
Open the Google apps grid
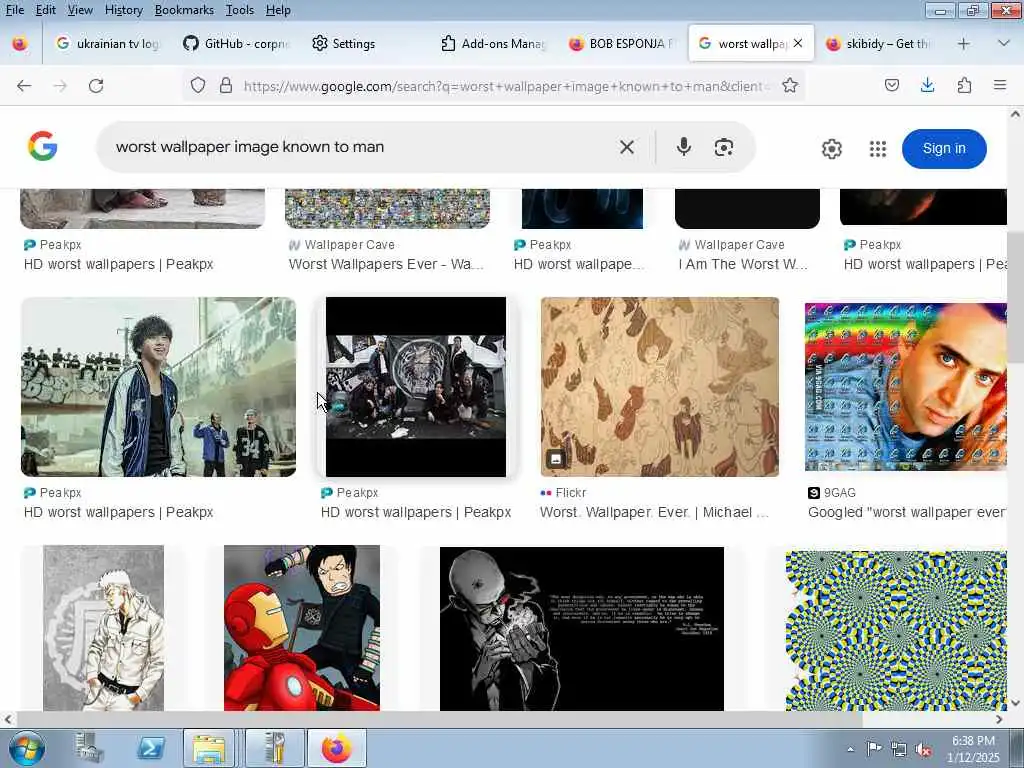(x=878, y=149)
